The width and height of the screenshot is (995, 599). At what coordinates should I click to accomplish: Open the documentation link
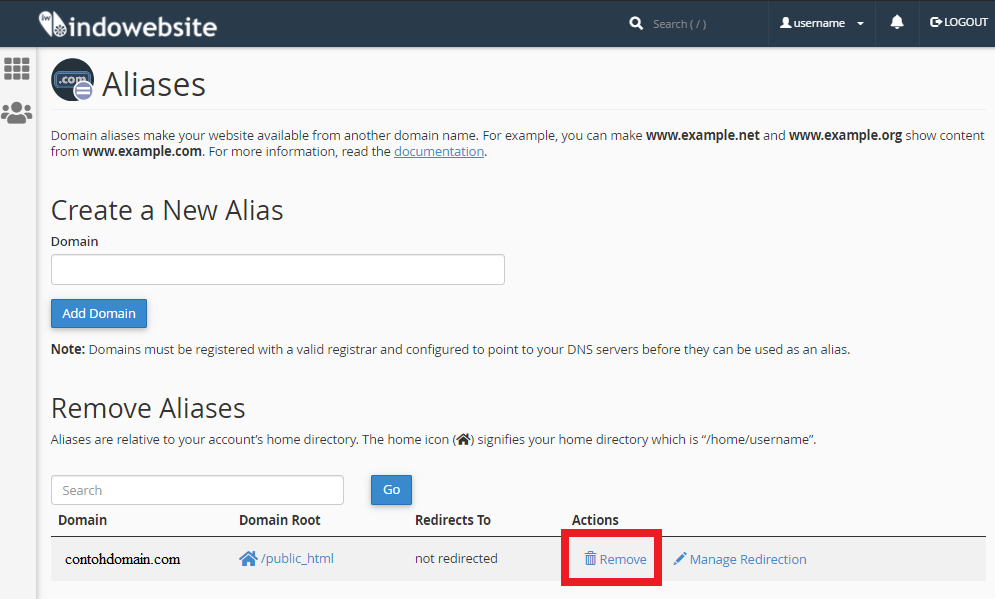pyautogui.click(x=439, y=152)
